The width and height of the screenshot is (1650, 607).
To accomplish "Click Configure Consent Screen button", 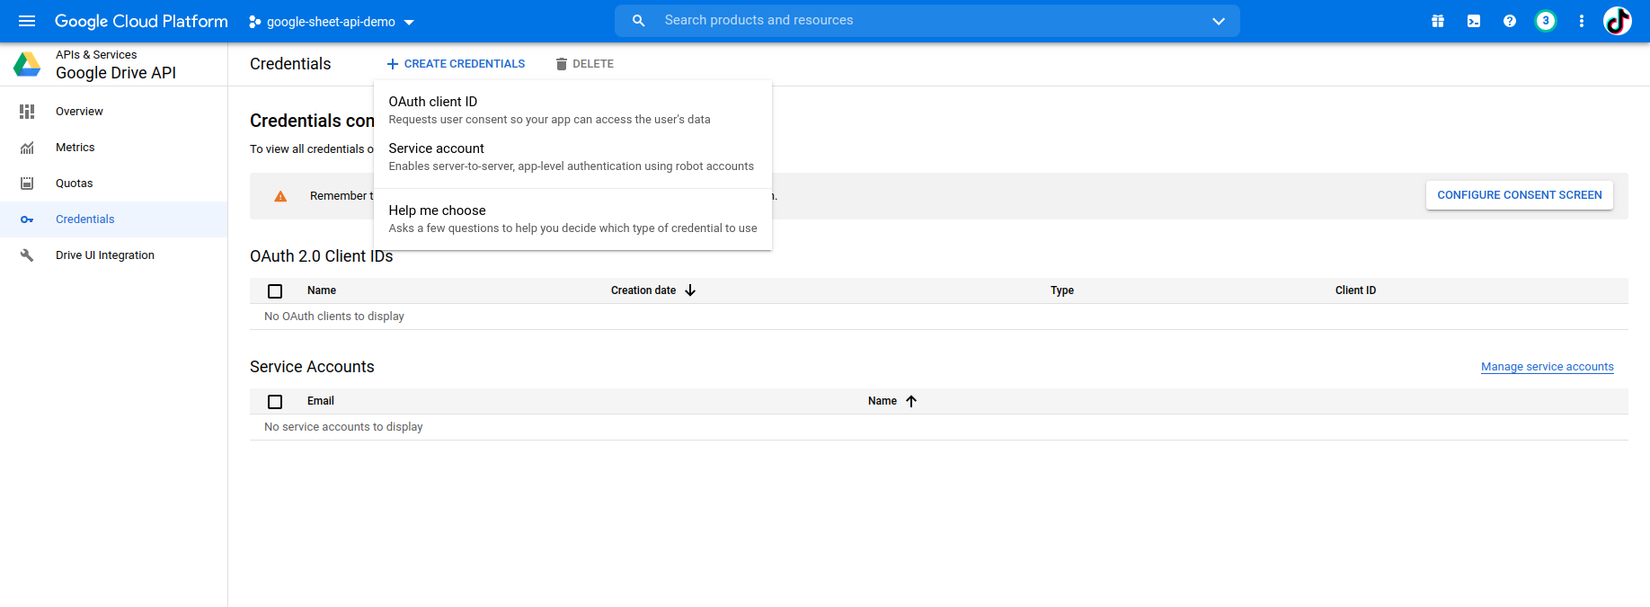I will coord(1519,195).
